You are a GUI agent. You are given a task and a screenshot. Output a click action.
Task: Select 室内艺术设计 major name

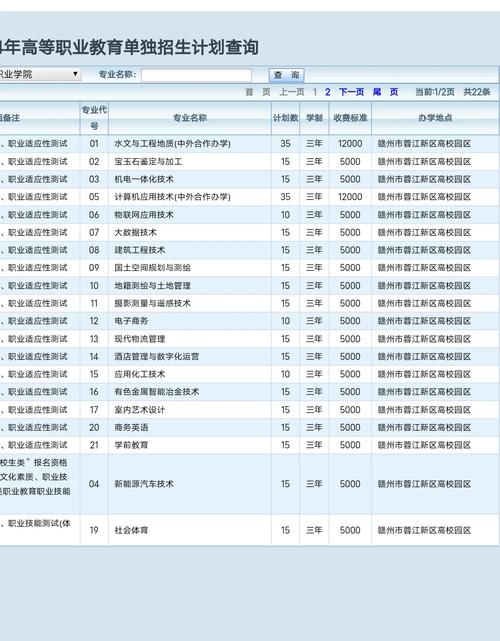click(x=139, y=410)
